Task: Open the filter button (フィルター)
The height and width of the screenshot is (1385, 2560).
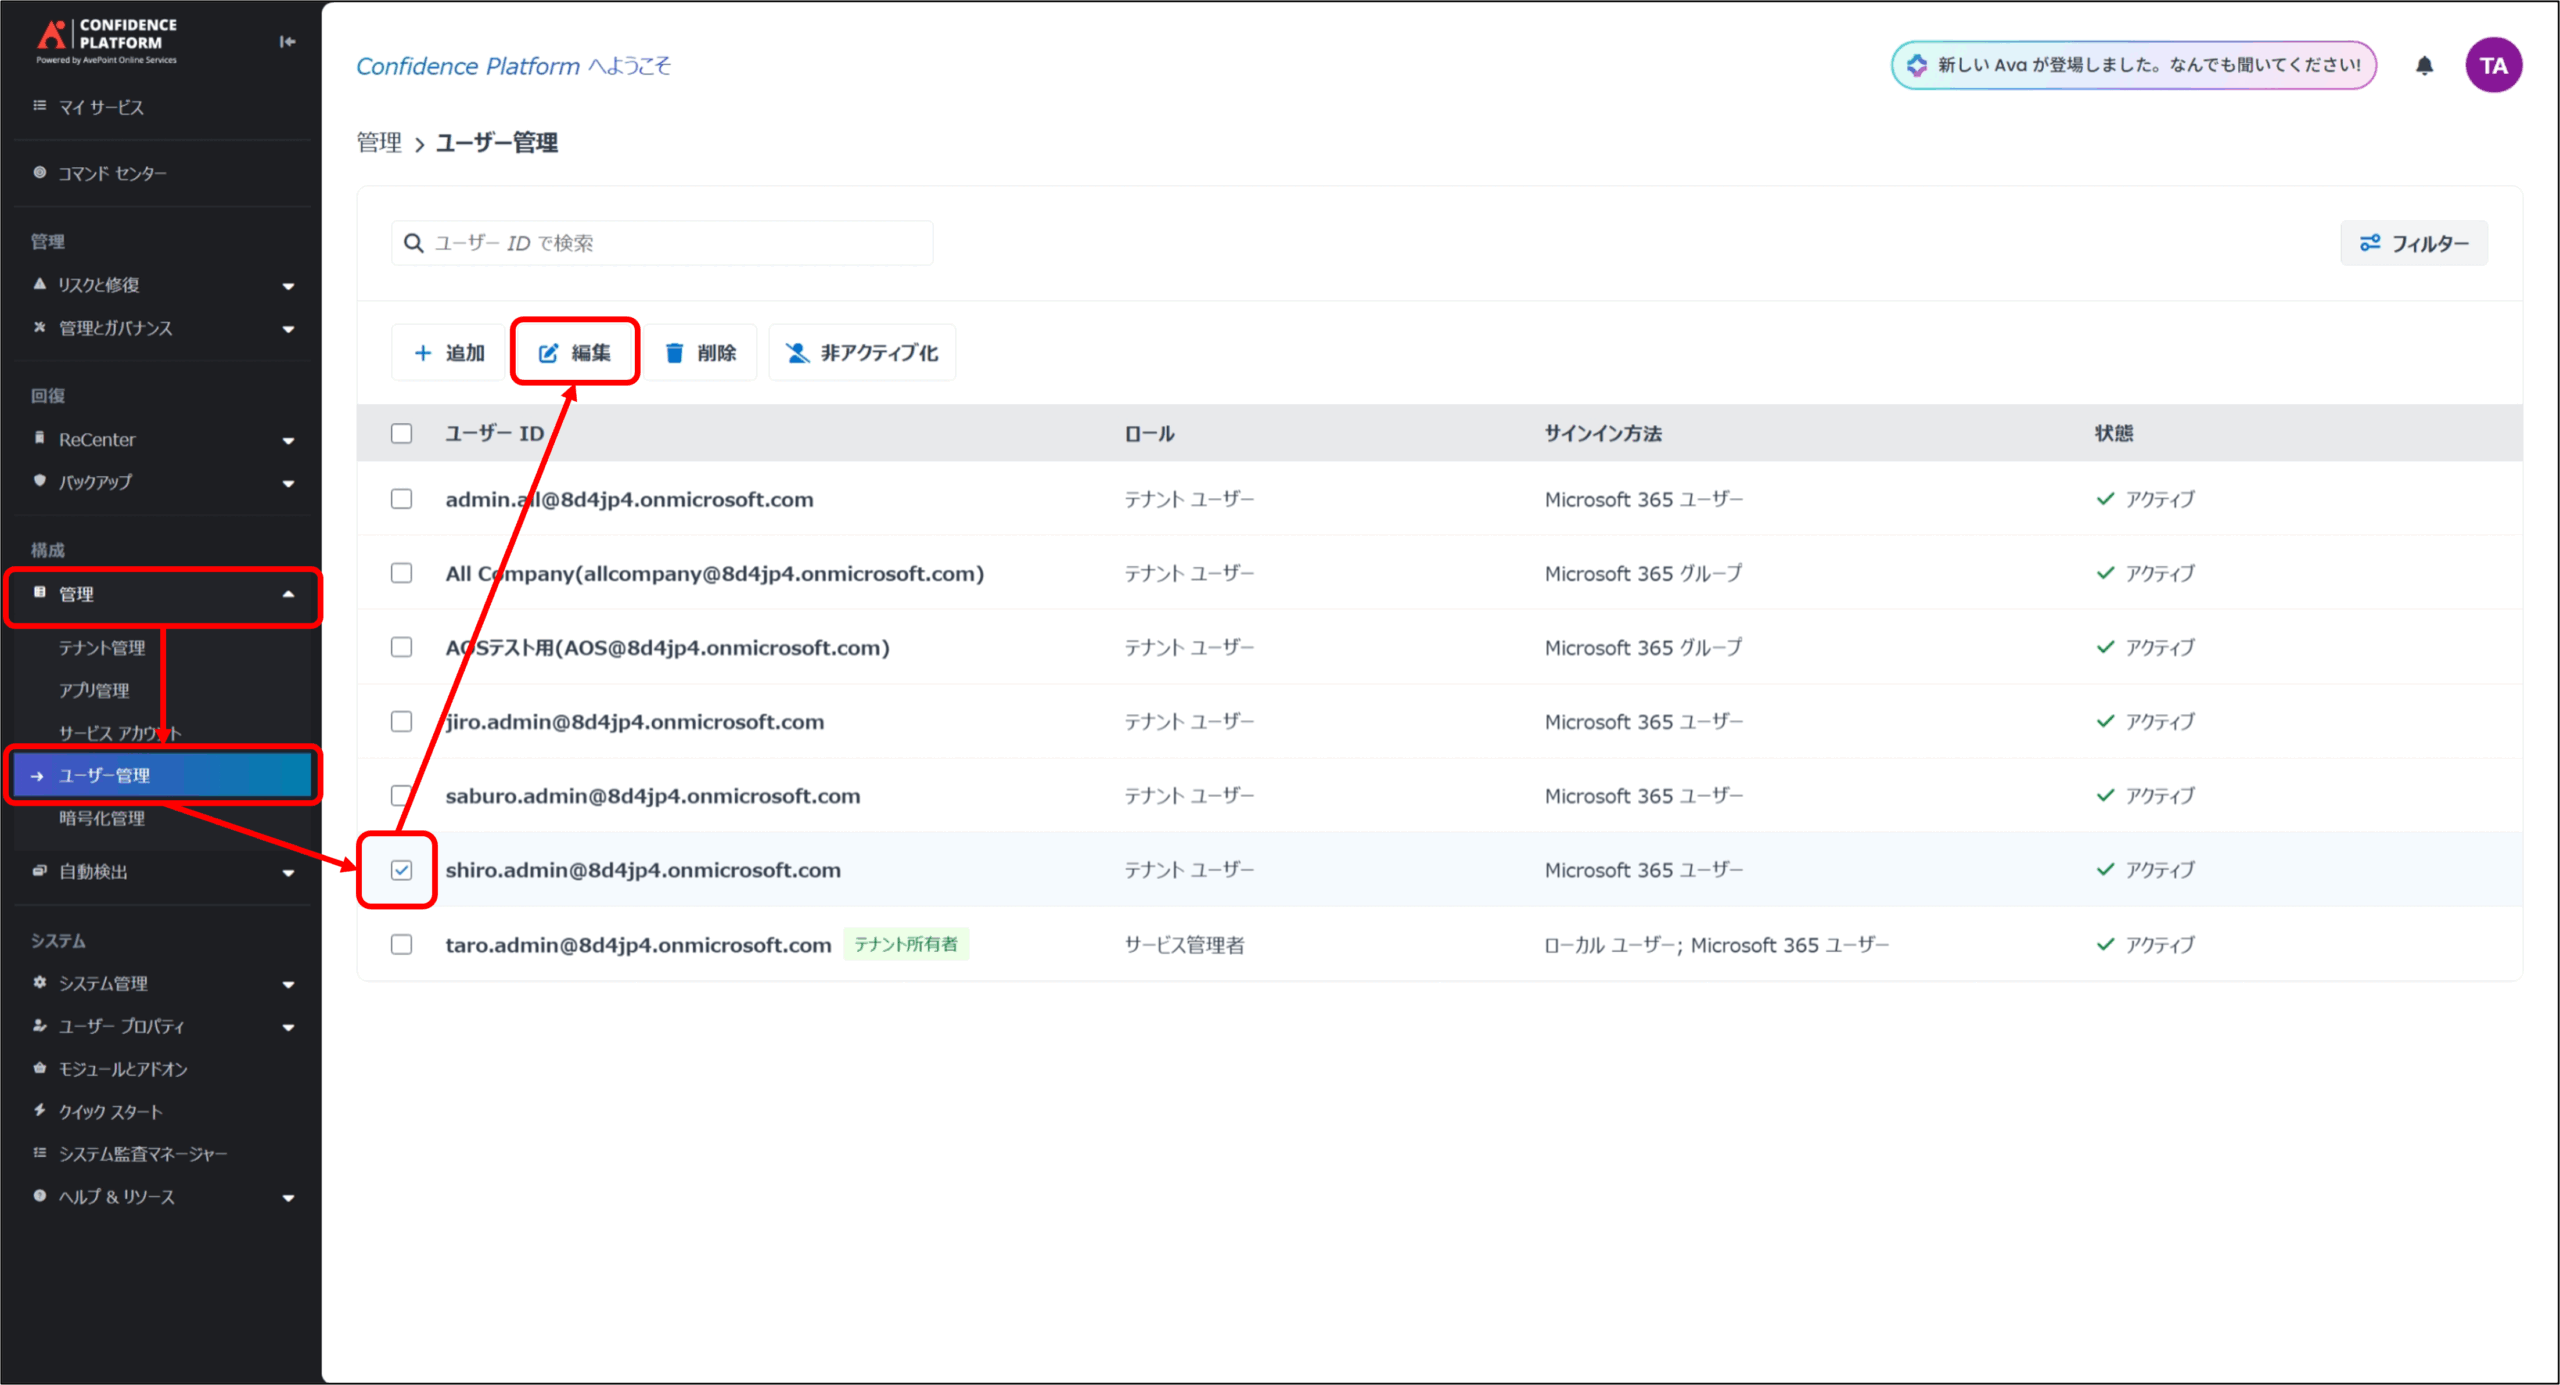Action: click(2414, 243)
